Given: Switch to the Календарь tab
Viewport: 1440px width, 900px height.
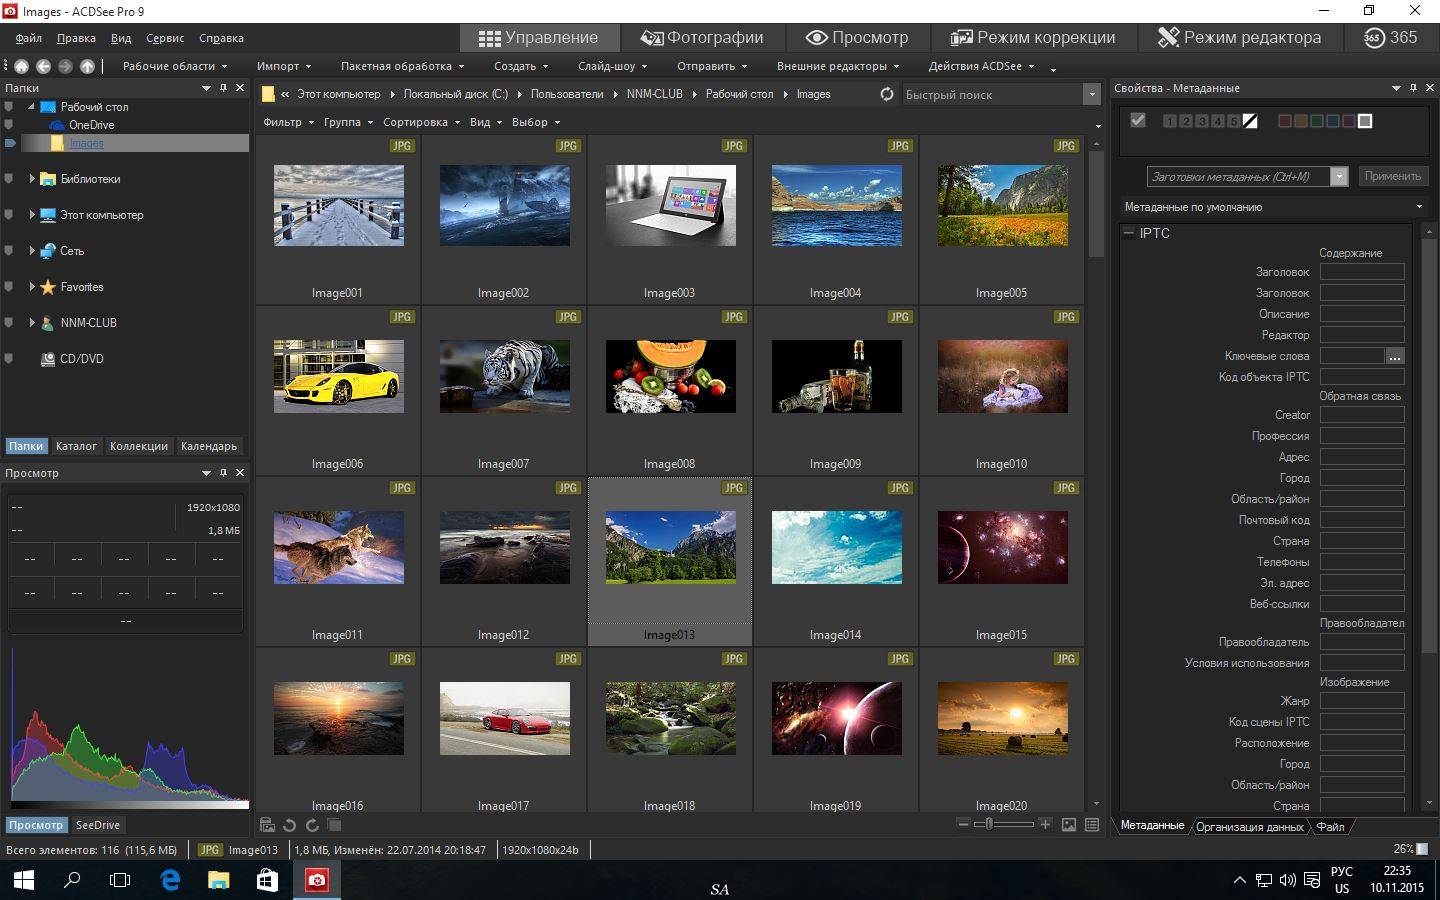Looking at the screenshot, I should (x=209, y=446).
